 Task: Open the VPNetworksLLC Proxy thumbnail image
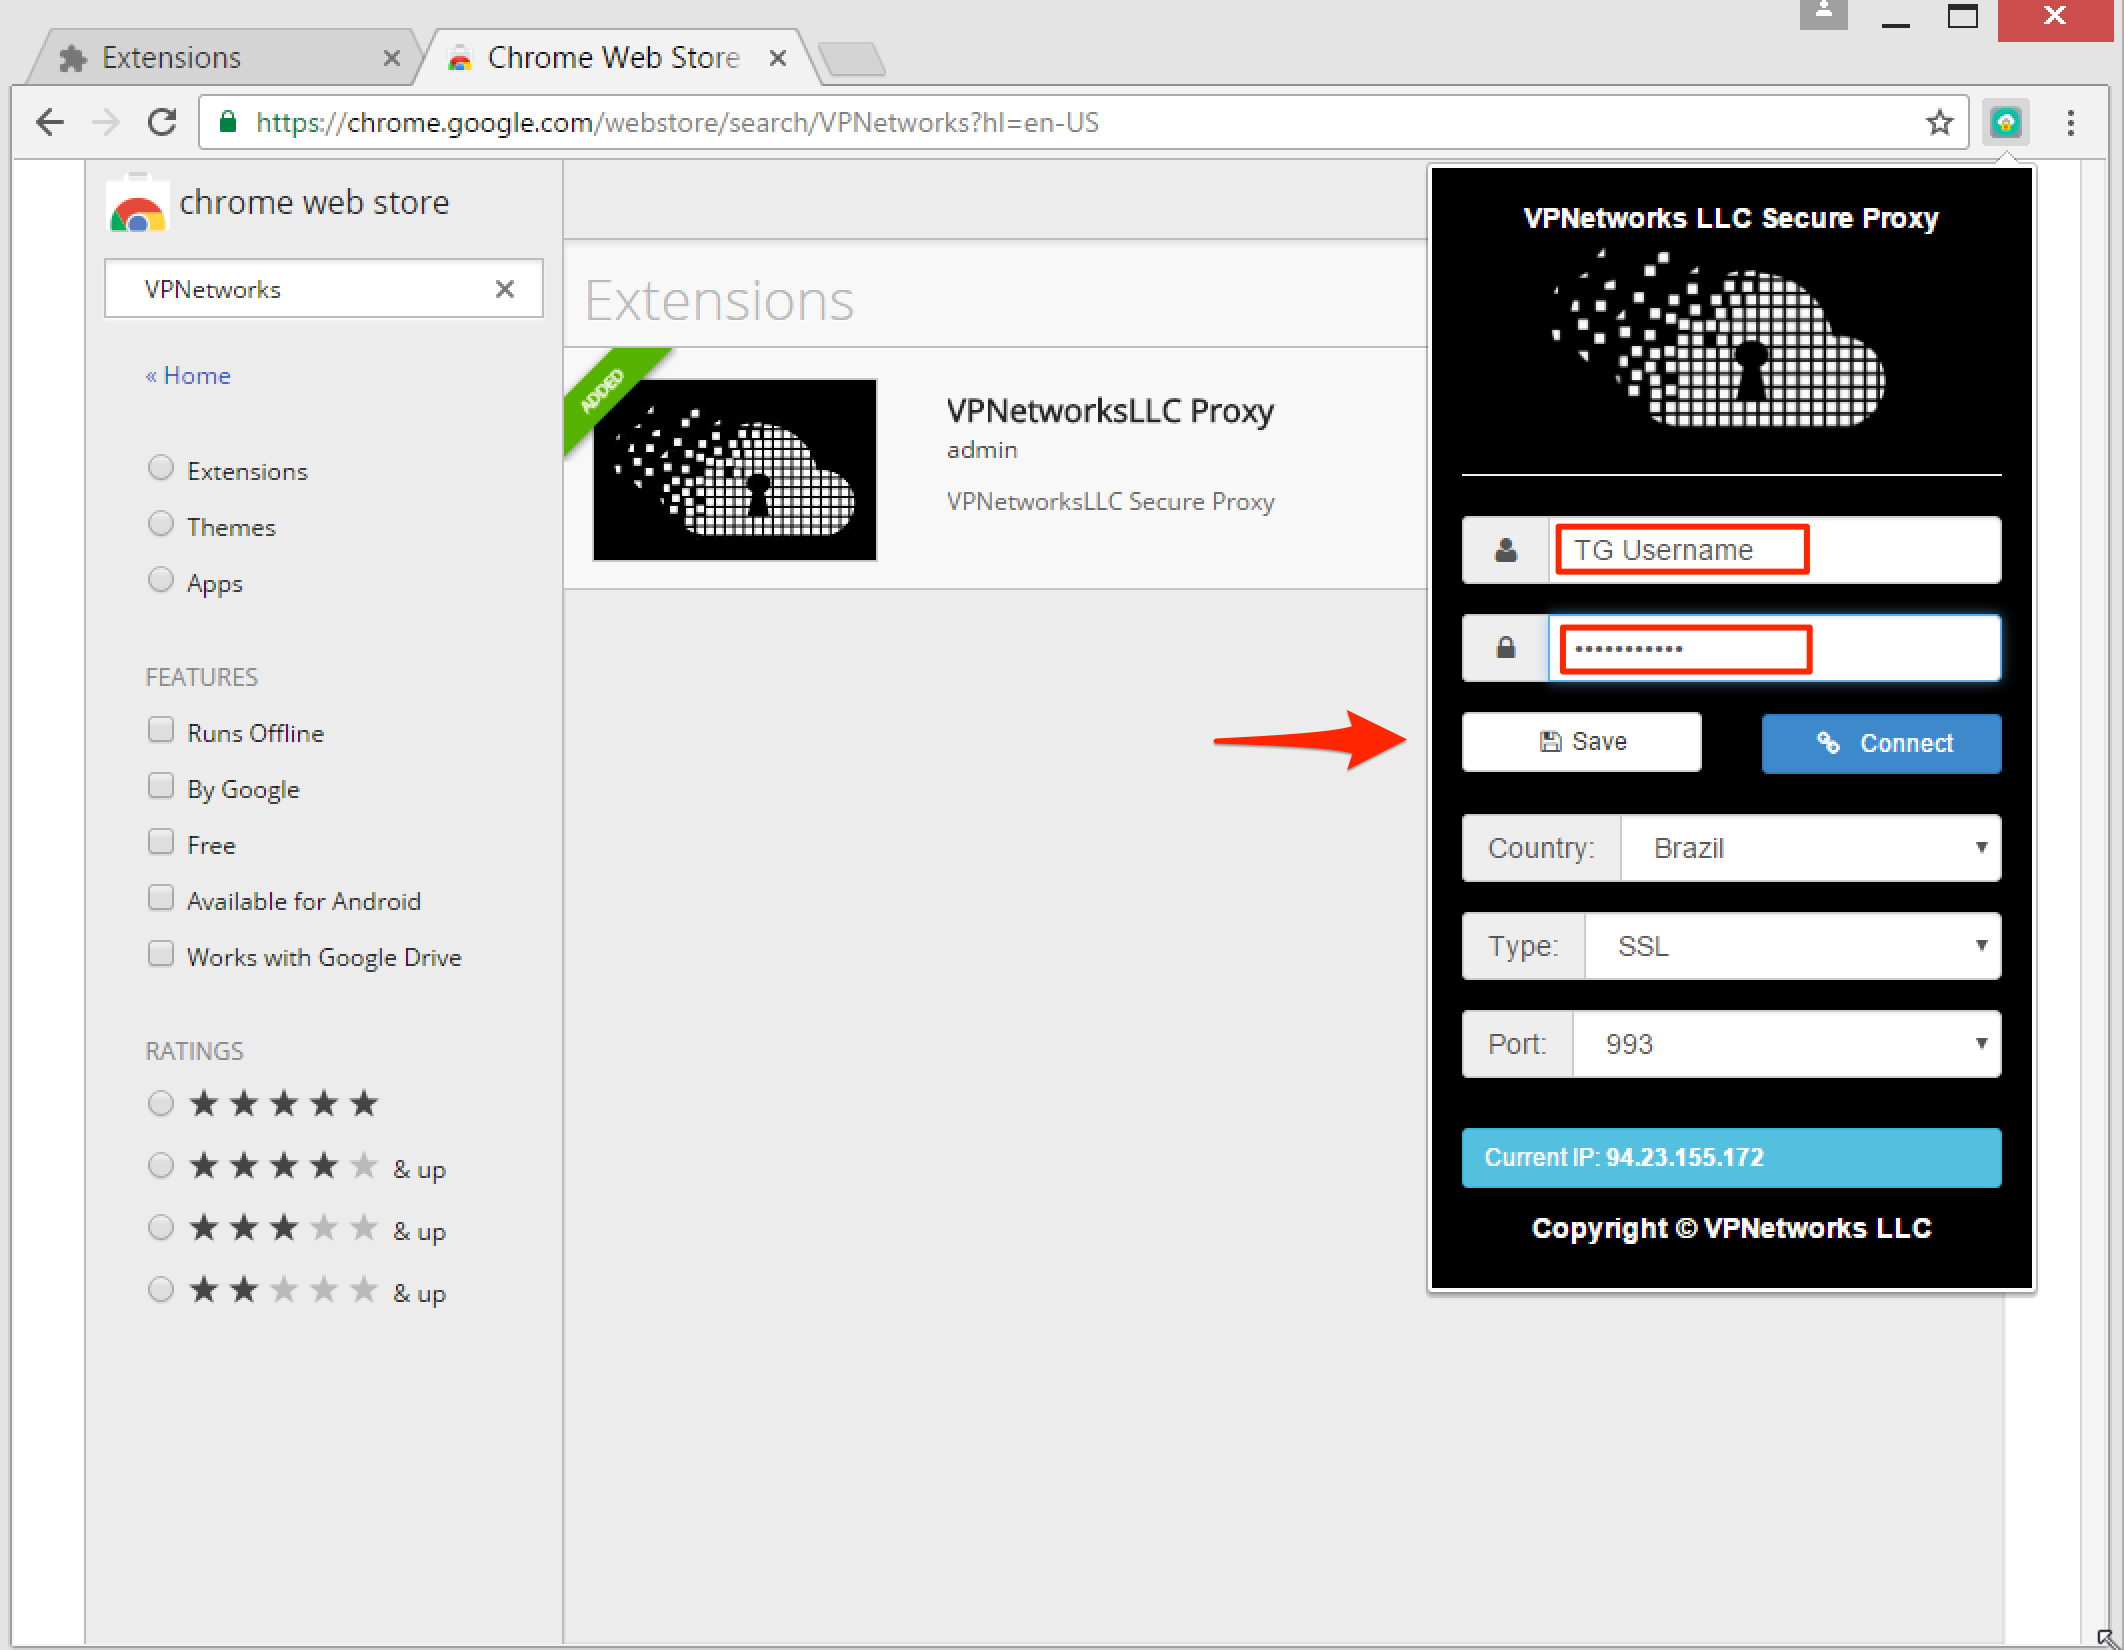click(735, 470)
